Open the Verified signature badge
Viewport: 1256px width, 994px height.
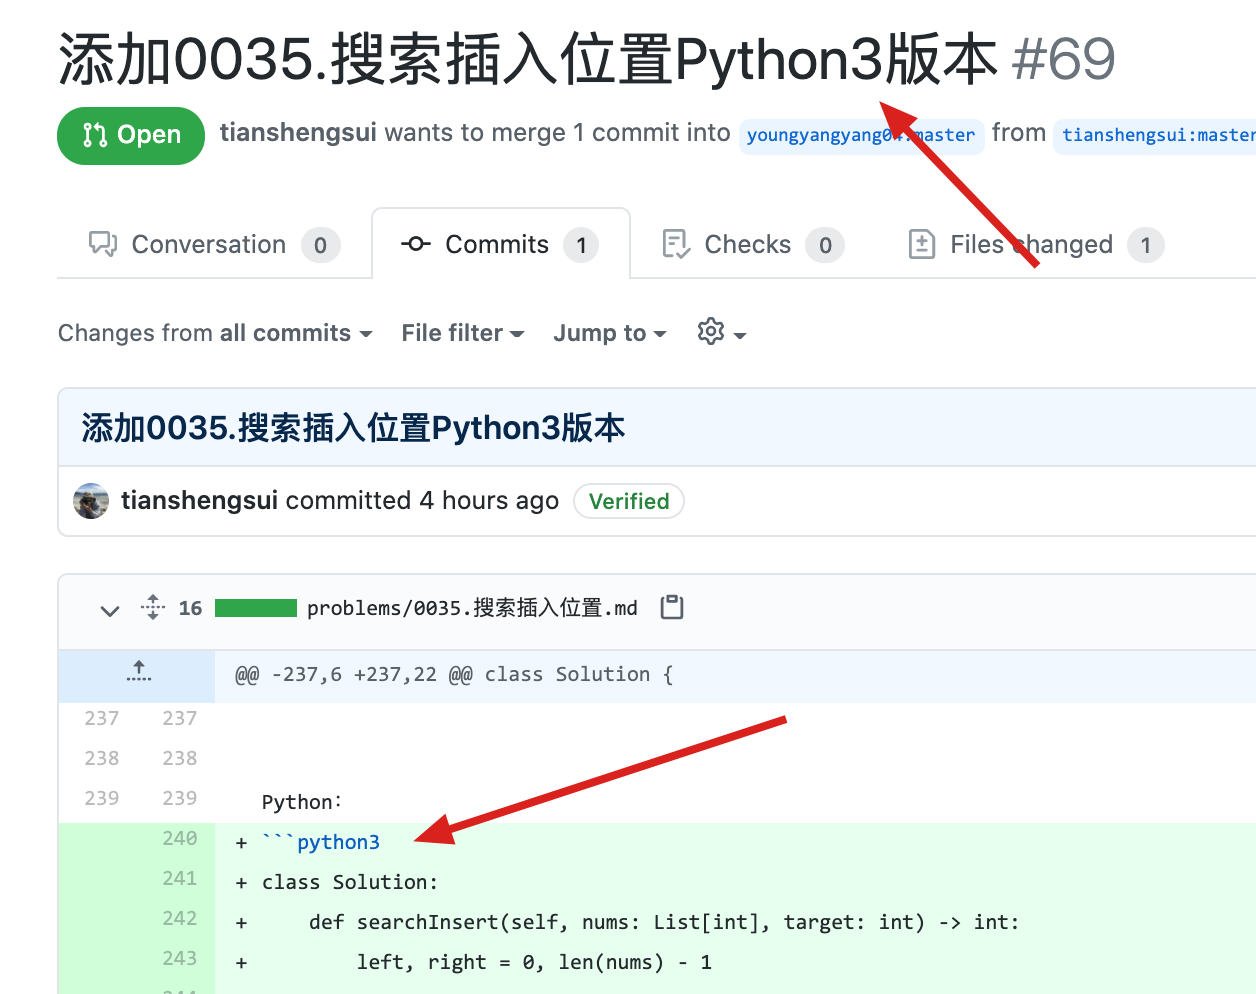629,501
